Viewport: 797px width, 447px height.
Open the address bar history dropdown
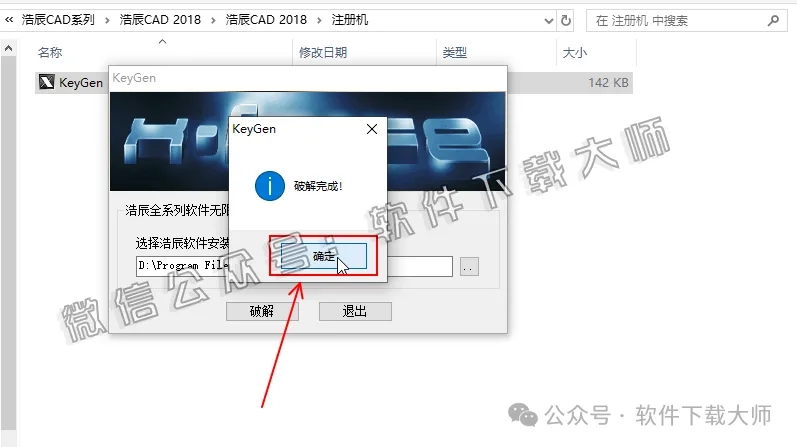click(x=548, y=21)
